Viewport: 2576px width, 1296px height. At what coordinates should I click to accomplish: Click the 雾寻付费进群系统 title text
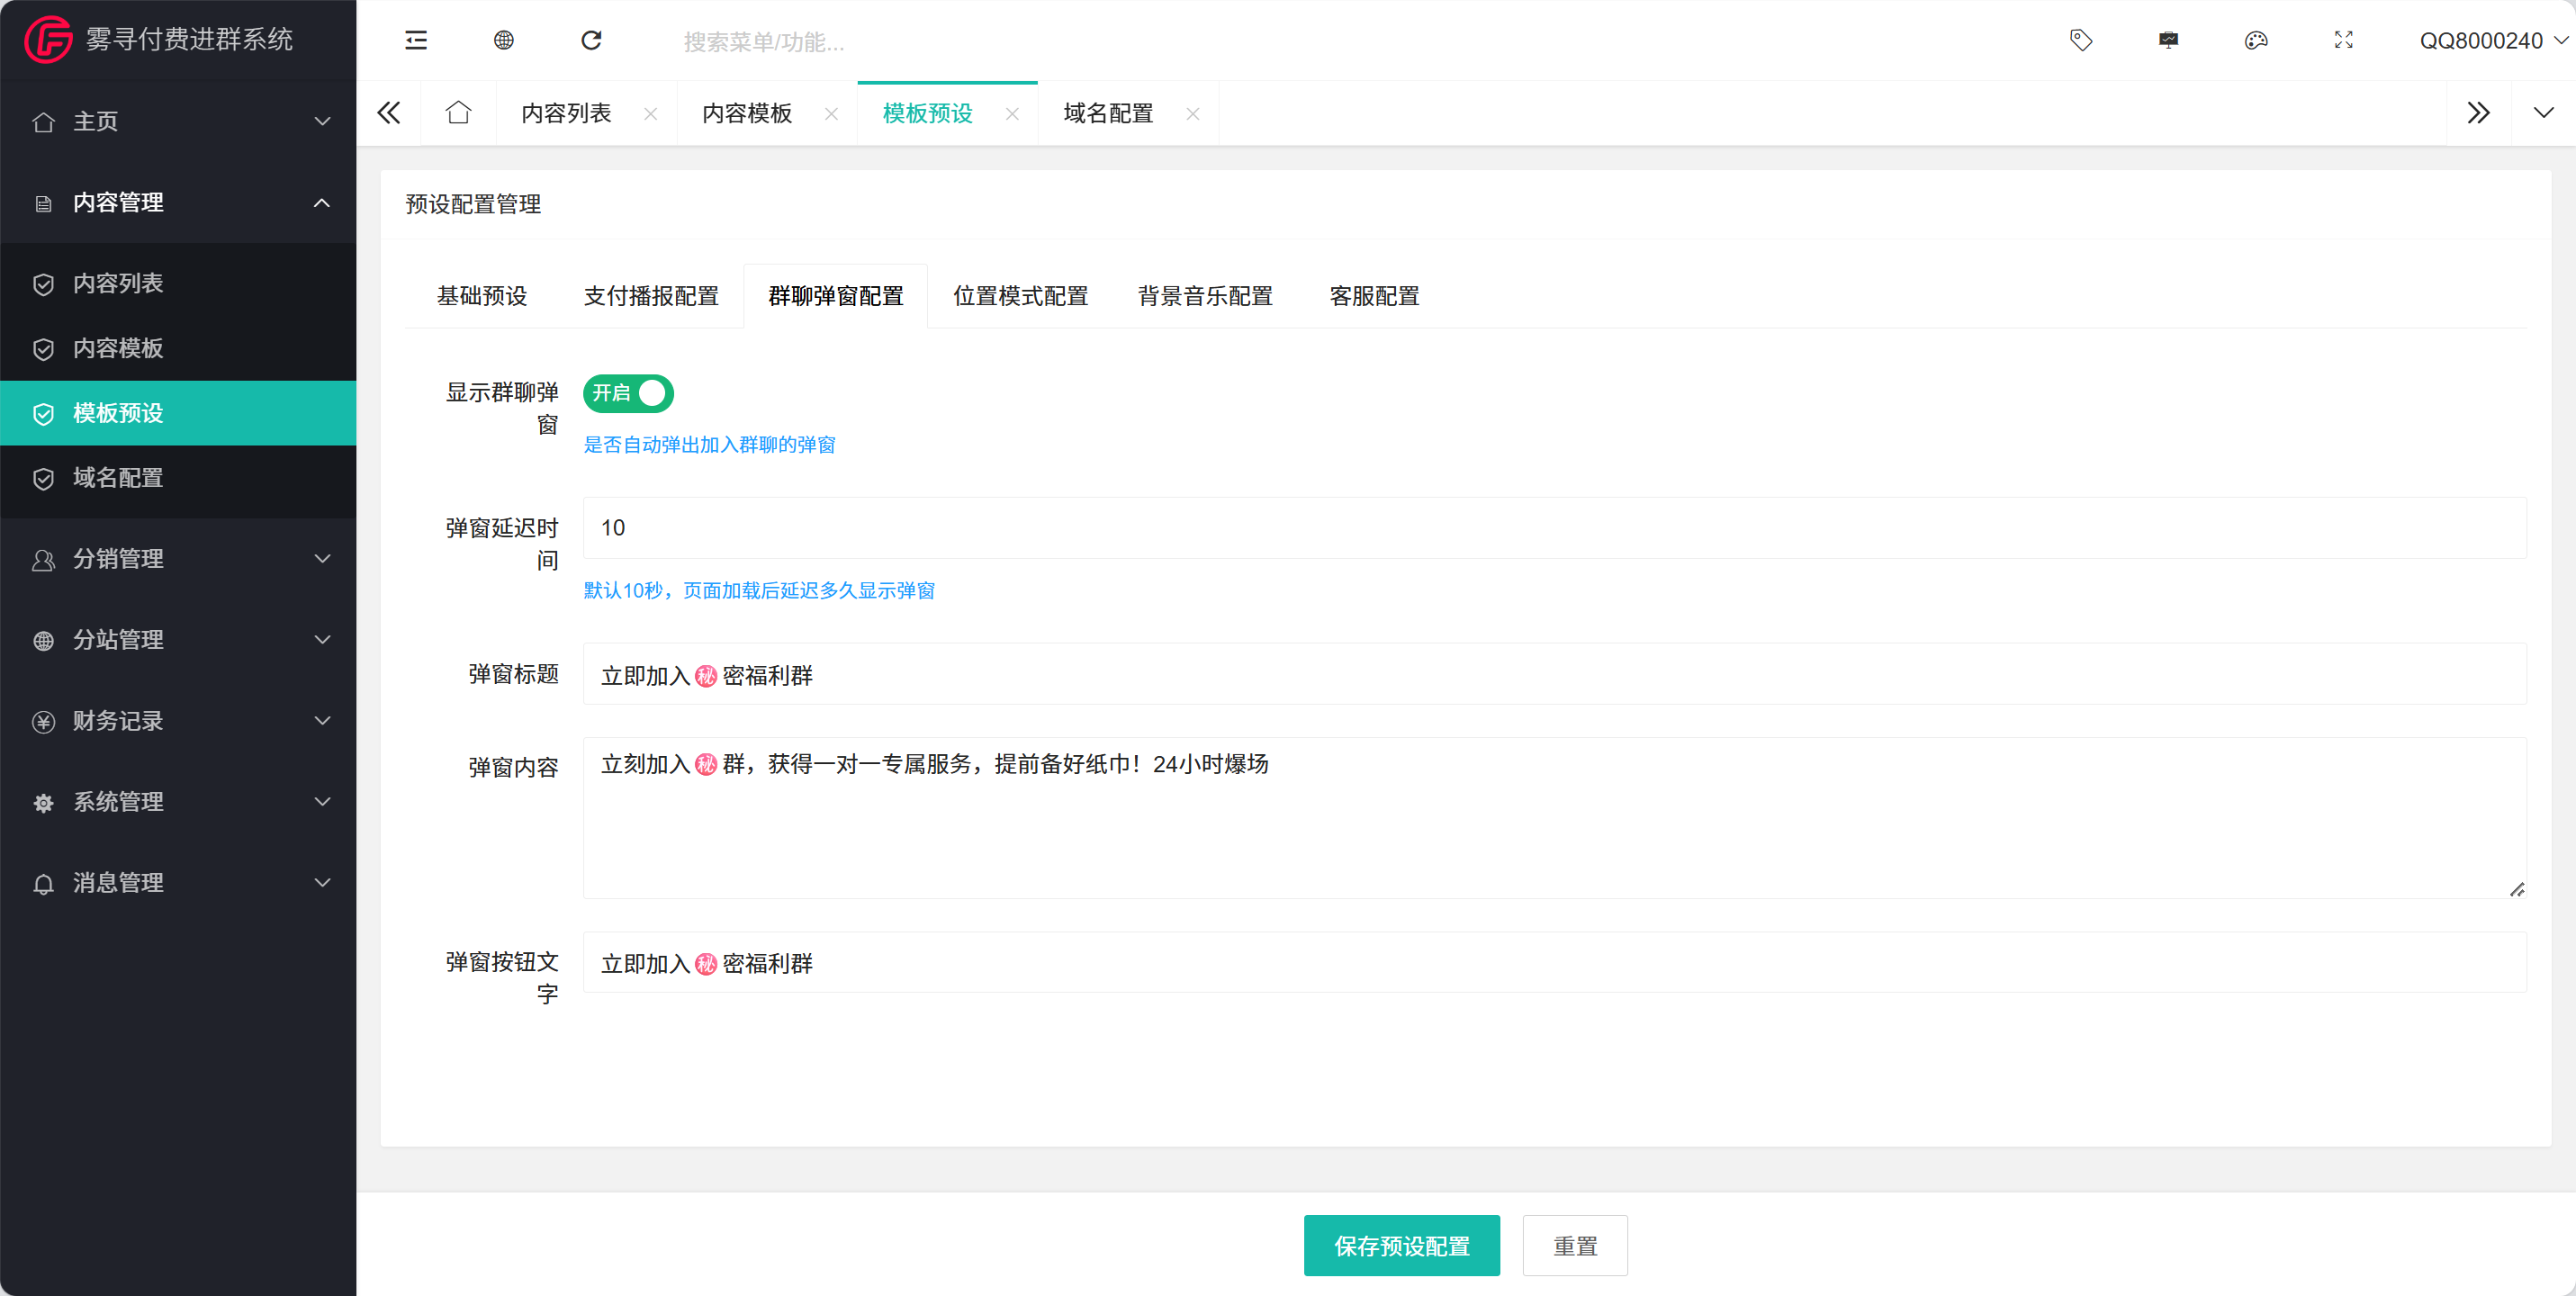click(189, 40)
